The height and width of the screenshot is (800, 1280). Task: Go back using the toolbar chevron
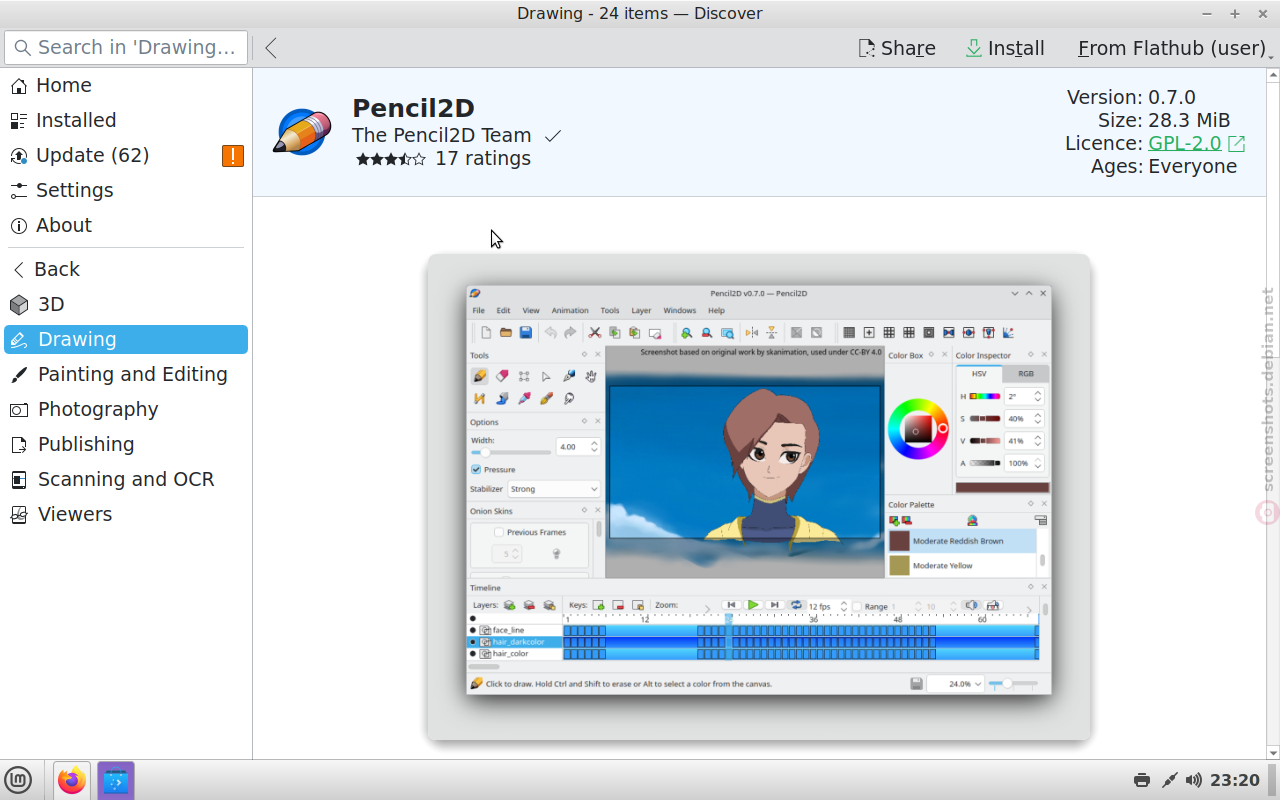tap(271, 47)
